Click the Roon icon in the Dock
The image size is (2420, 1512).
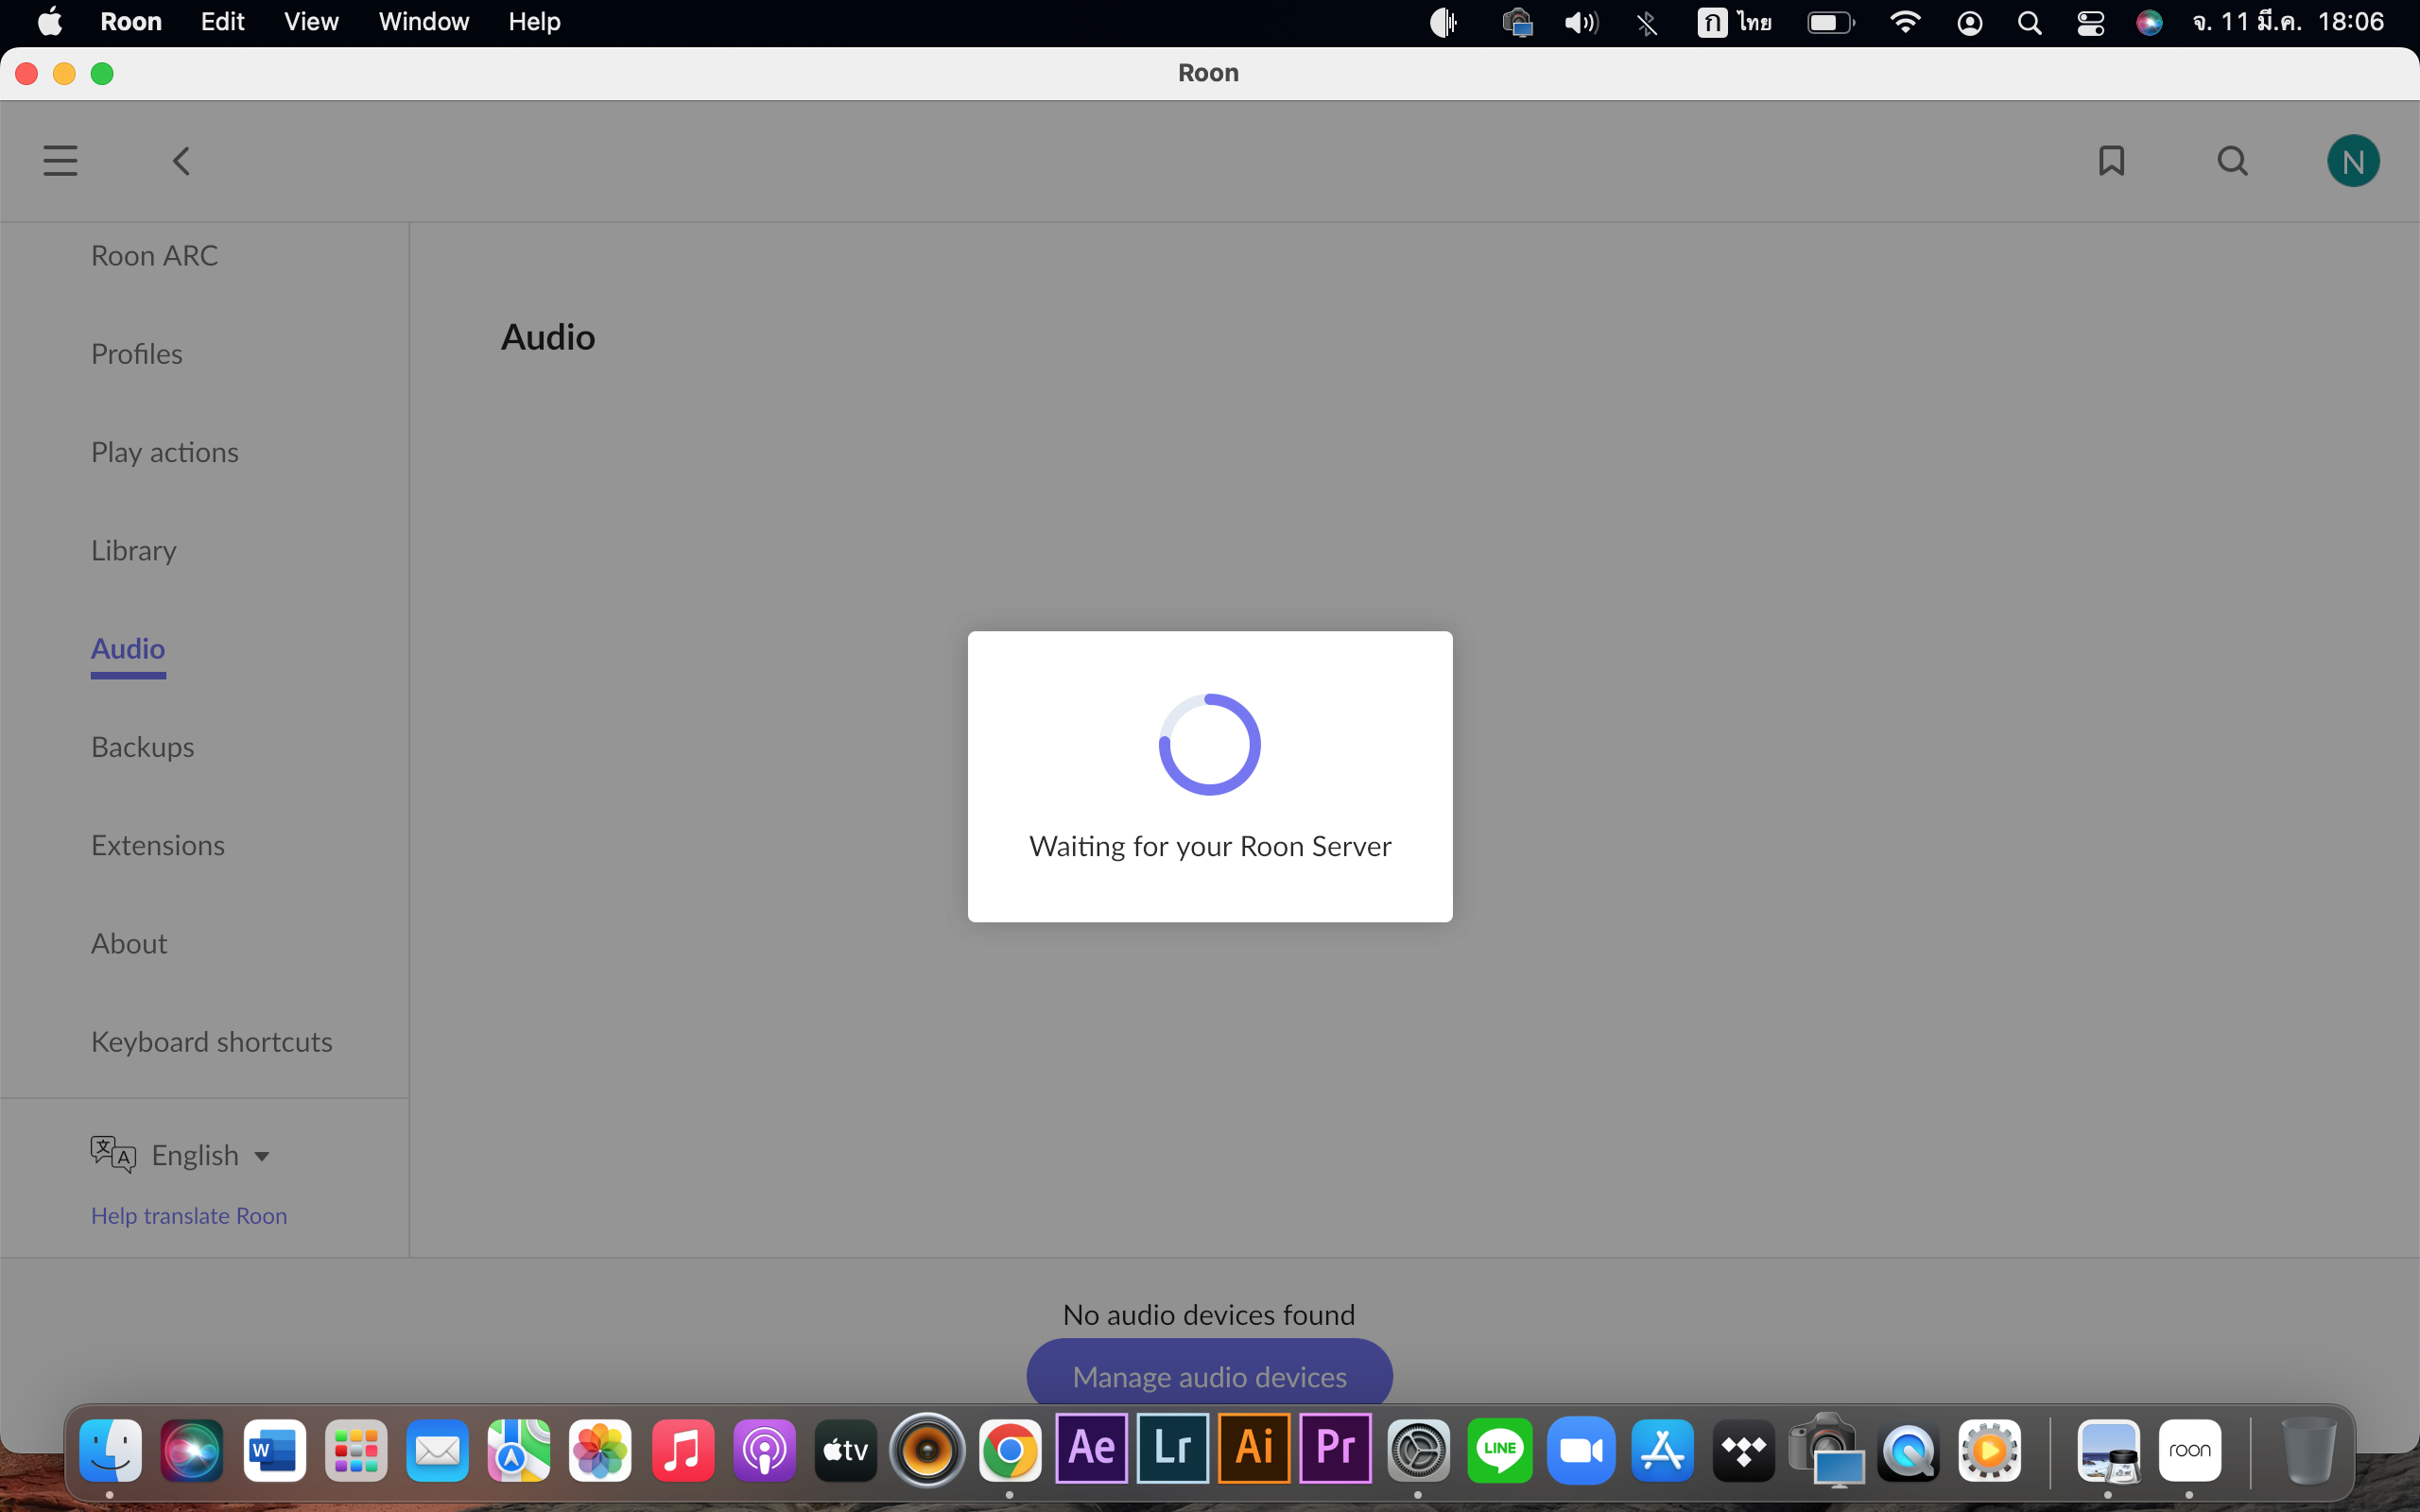2190,1450
